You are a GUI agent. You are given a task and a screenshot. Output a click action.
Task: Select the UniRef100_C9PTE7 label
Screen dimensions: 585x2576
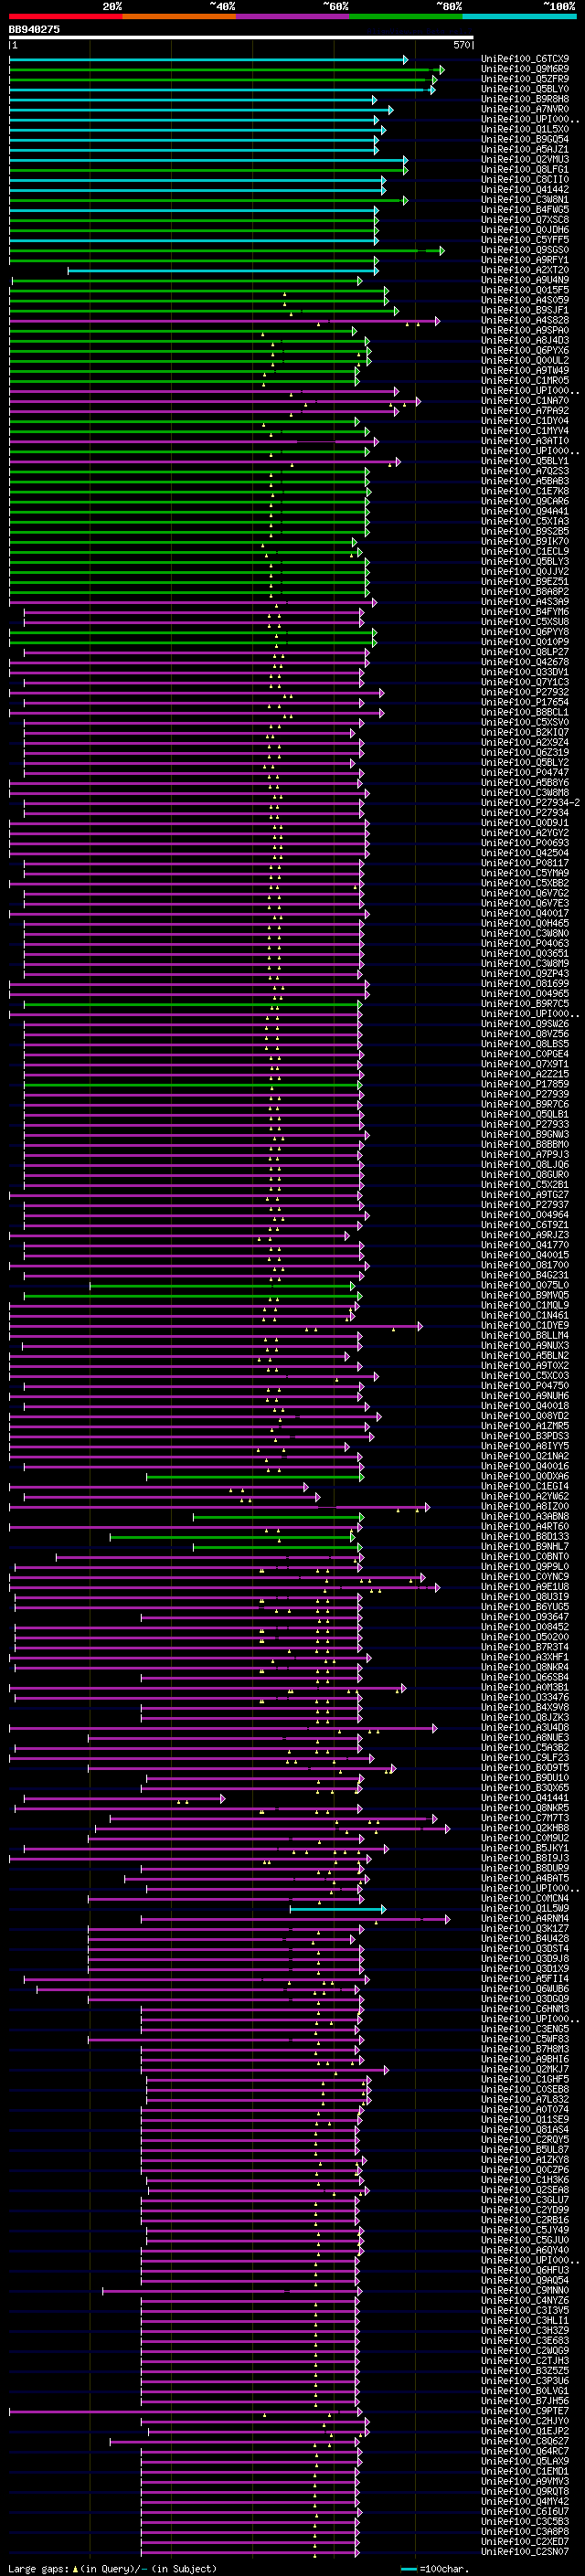pos(525,2412)
